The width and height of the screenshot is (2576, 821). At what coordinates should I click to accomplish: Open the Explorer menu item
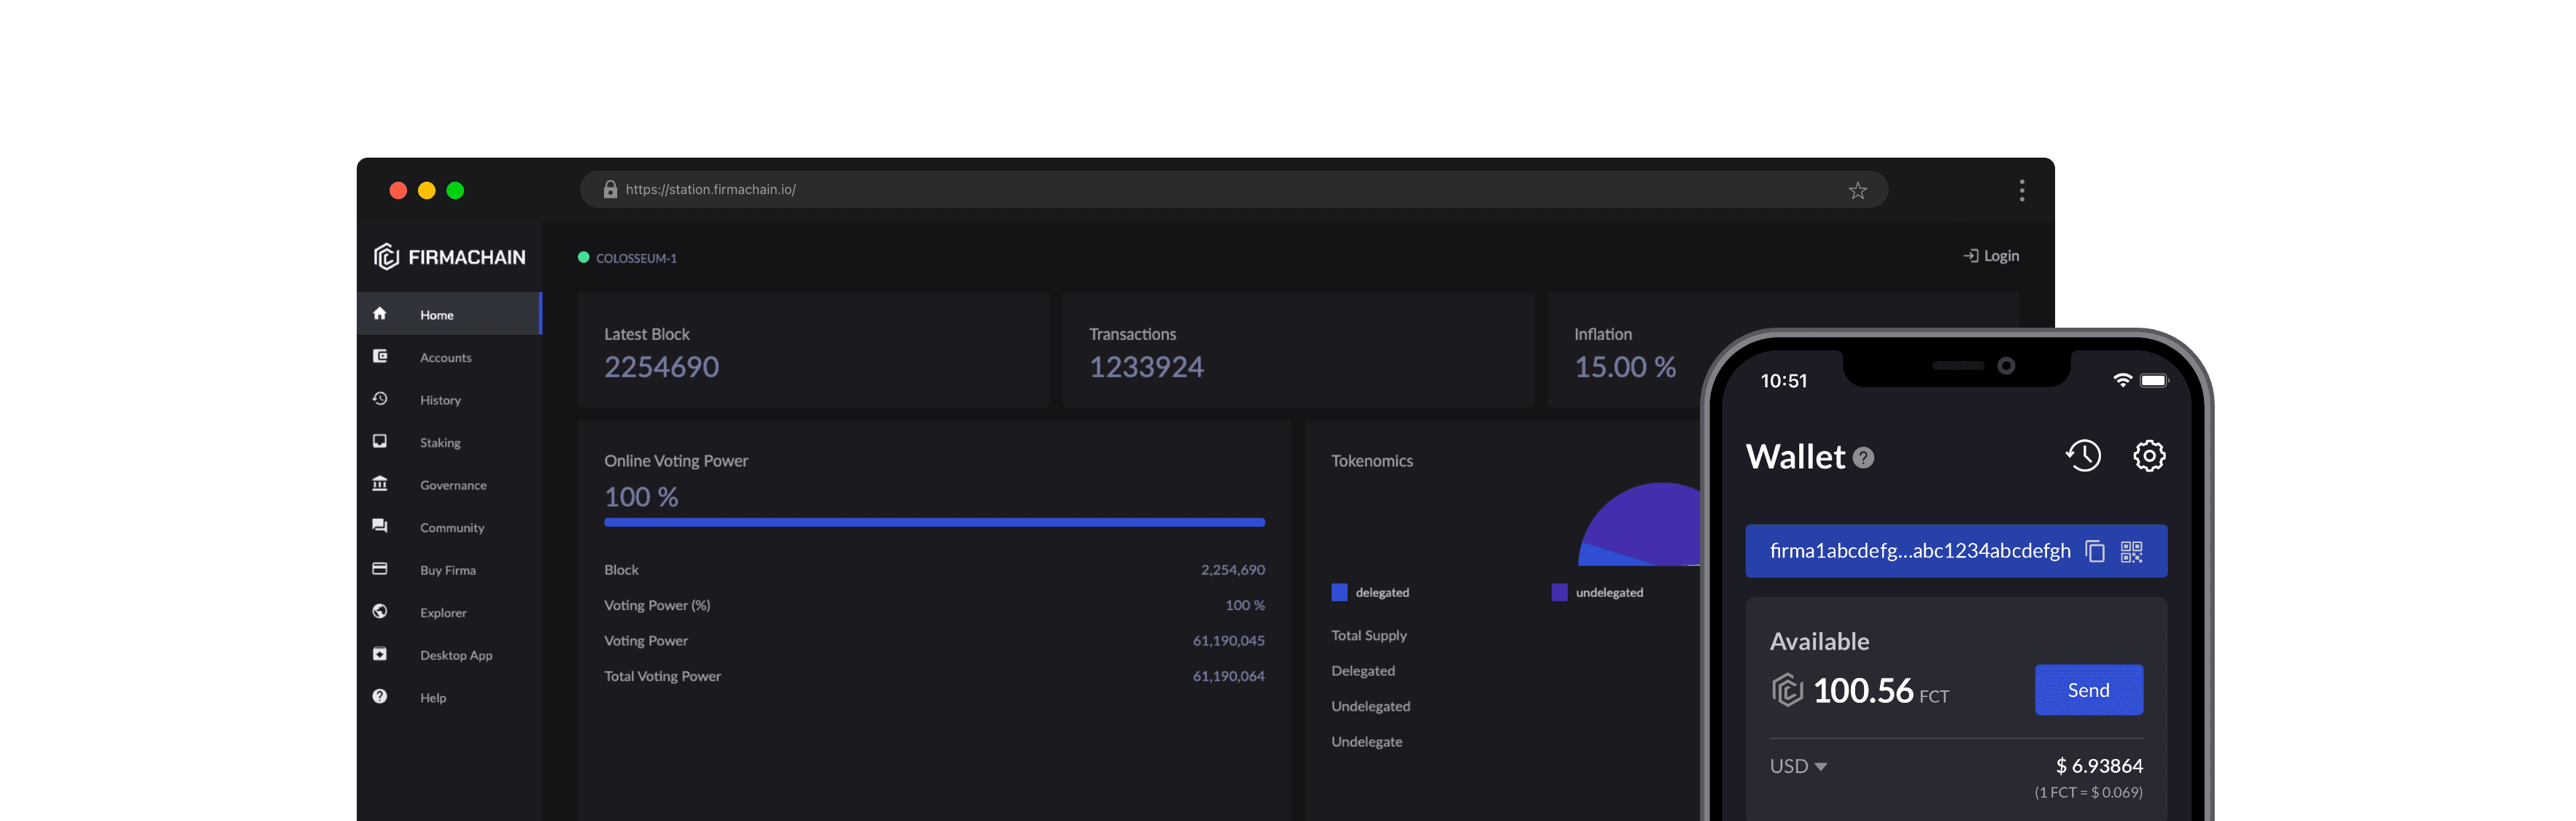click(449, 612)
